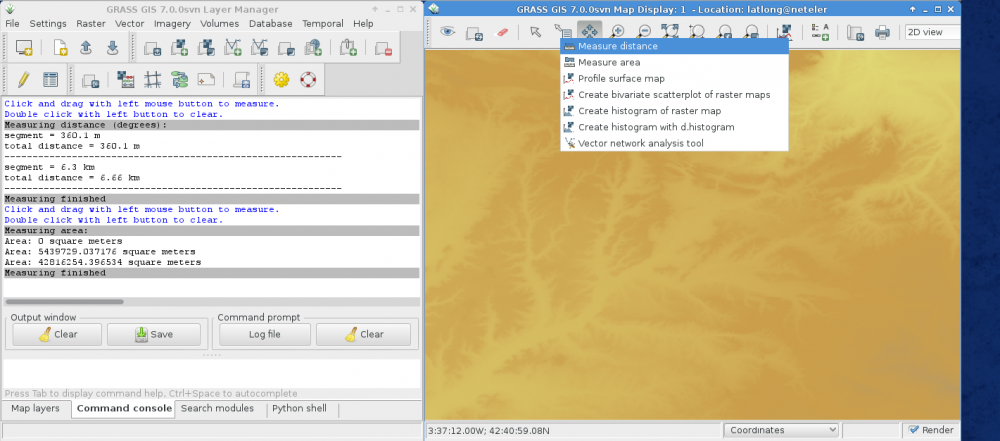Viewport: 1000px width, 441px height.
Task: Open the File menu
Action: click(x=12, y=24)
